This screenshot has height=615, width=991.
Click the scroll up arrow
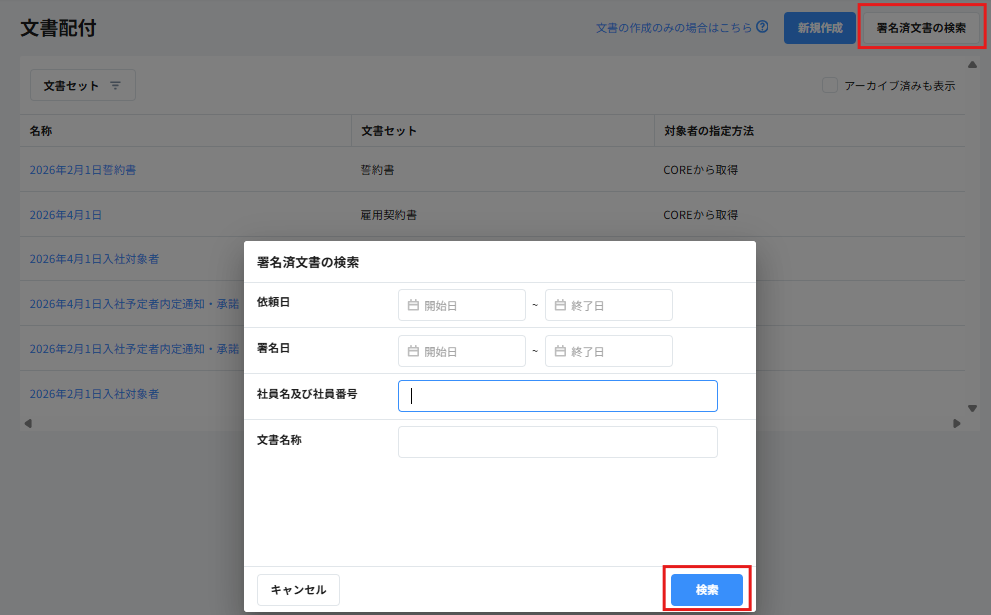click(972, 65)
